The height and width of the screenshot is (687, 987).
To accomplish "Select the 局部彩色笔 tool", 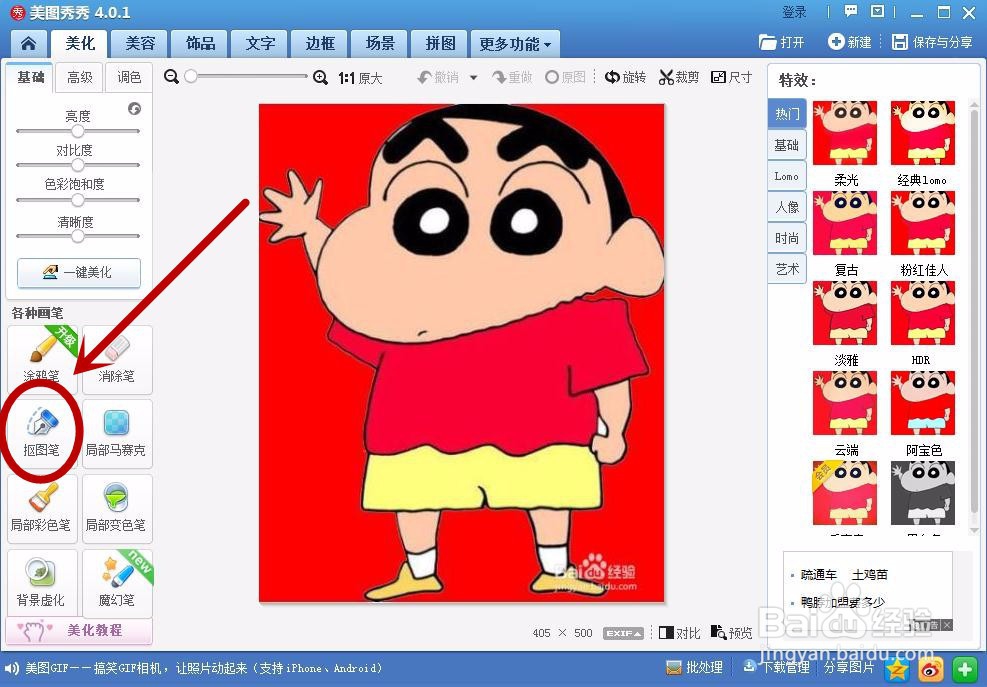I will (x=42, y=508).
